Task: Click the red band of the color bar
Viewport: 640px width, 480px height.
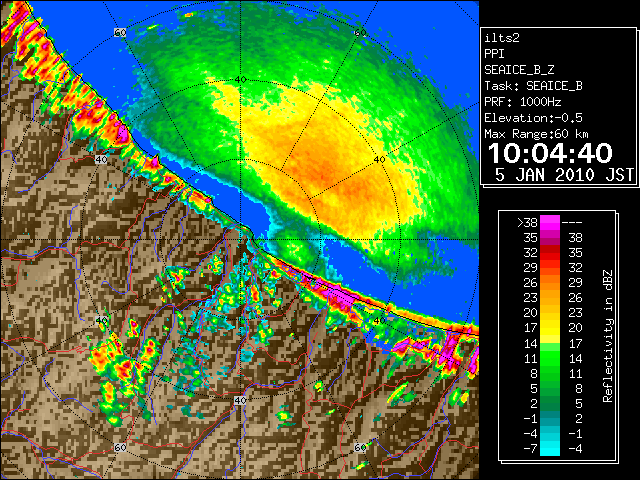Action: 550,252
